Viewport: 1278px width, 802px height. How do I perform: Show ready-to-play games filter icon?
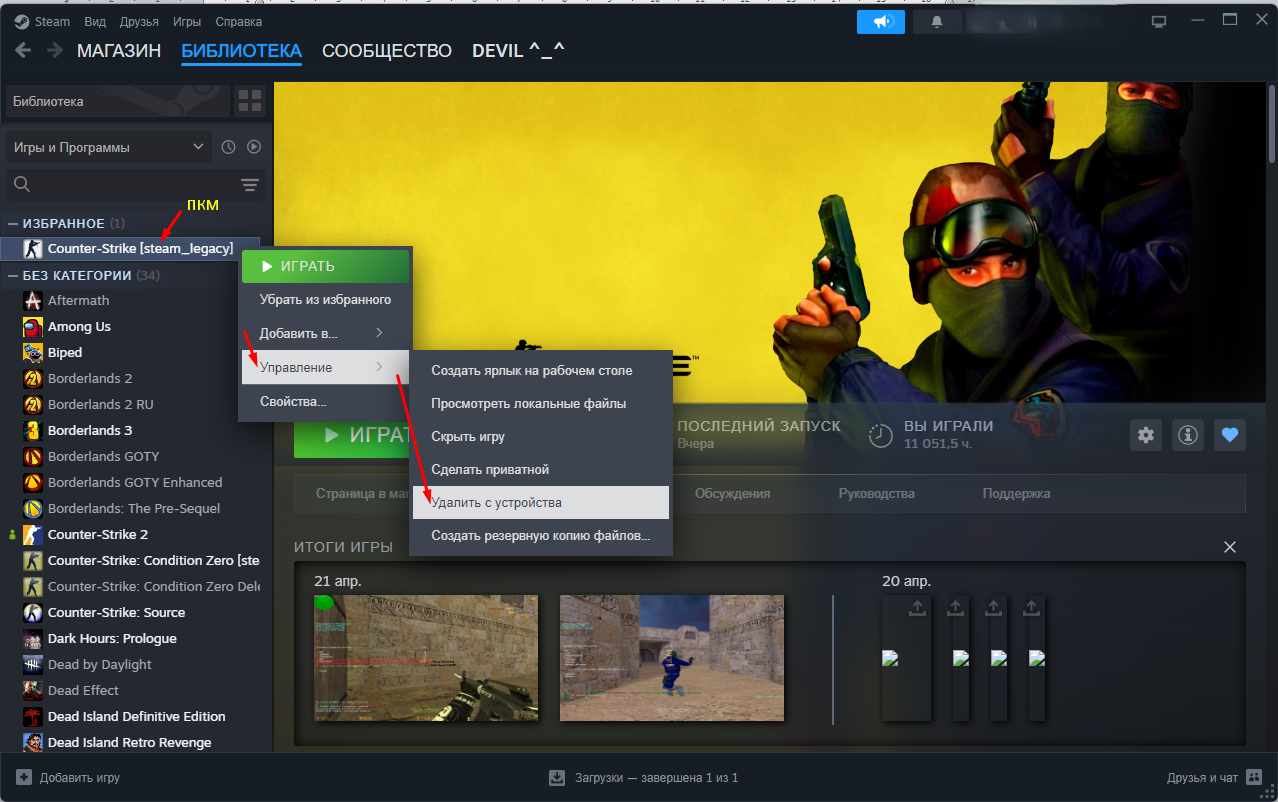(x=254, y=147)
